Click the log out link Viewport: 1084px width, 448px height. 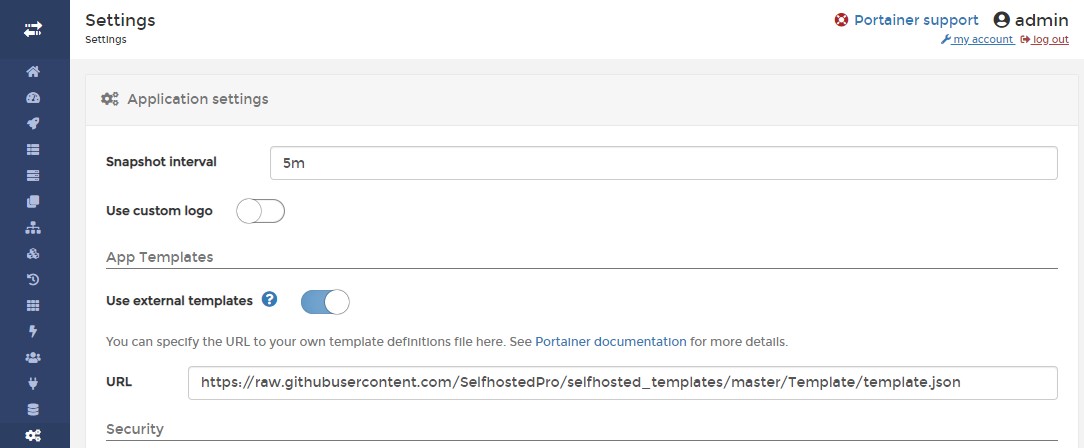1045,39
